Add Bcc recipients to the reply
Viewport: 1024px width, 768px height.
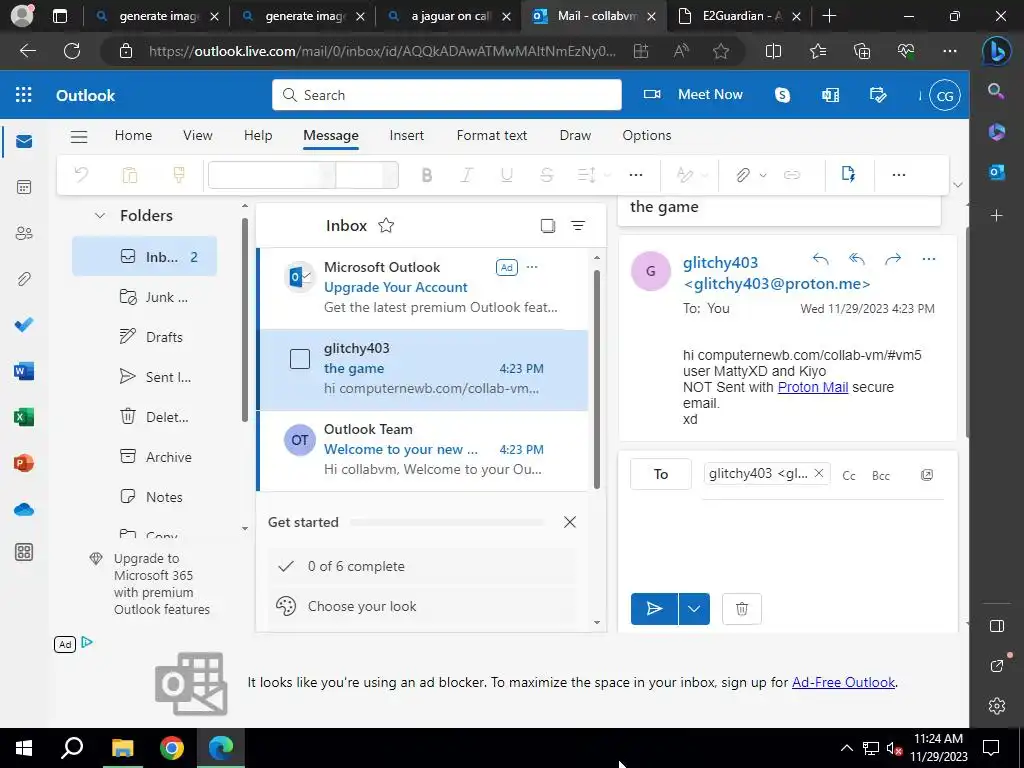(881, 475)
